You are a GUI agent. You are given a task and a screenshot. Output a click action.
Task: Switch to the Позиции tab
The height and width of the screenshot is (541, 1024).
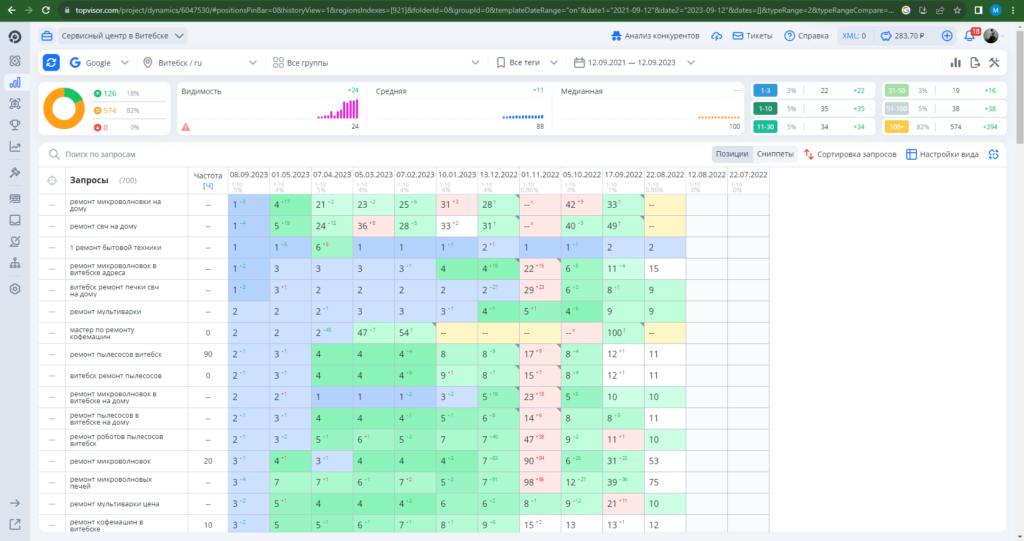pos(731,154)
